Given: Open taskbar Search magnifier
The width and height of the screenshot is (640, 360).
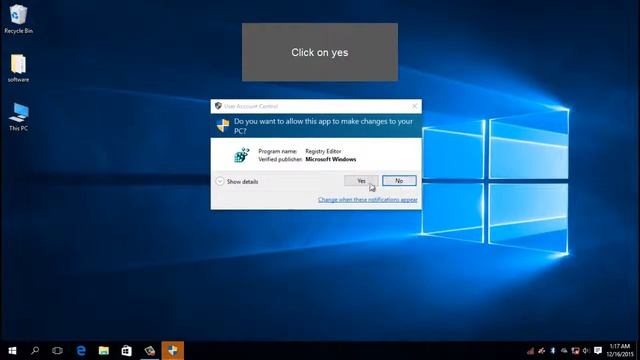Looking at the screenshot, I should [35, 351].
